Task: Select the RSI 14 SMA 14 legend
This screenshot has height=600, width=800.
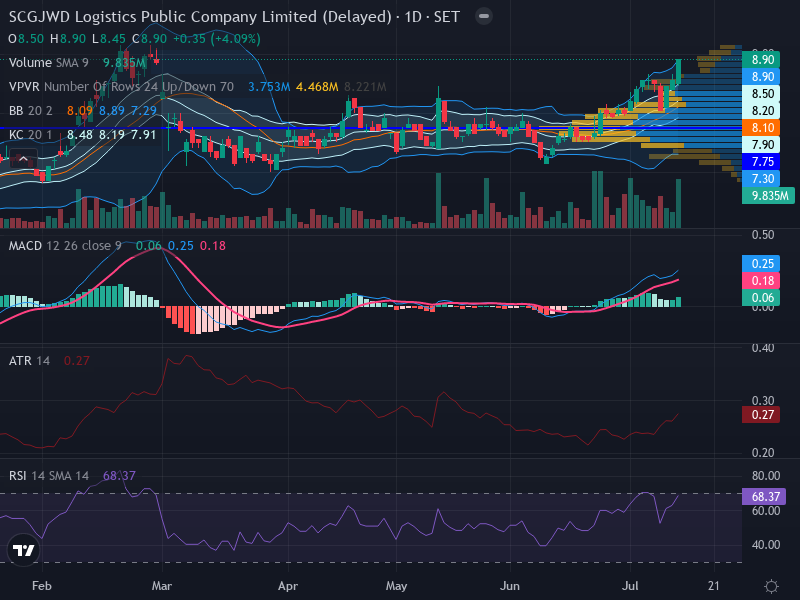Action: (x=49, y=476)
